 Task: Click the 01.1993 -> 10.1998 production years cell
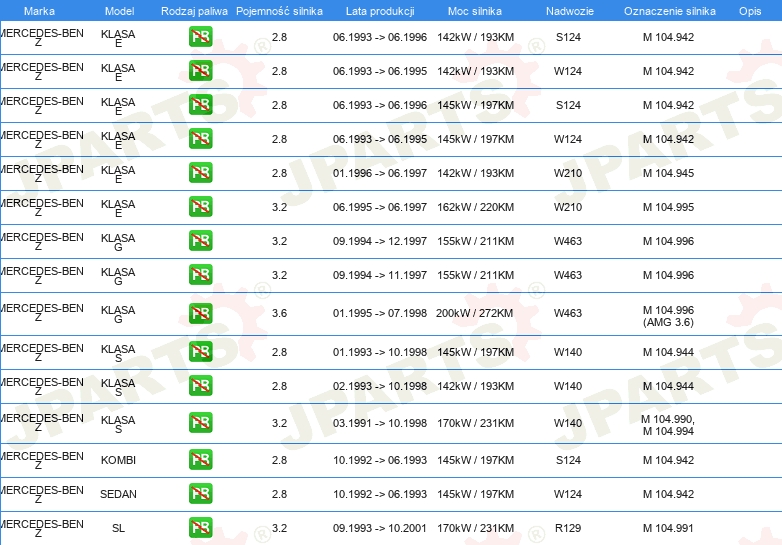point(380,352)
